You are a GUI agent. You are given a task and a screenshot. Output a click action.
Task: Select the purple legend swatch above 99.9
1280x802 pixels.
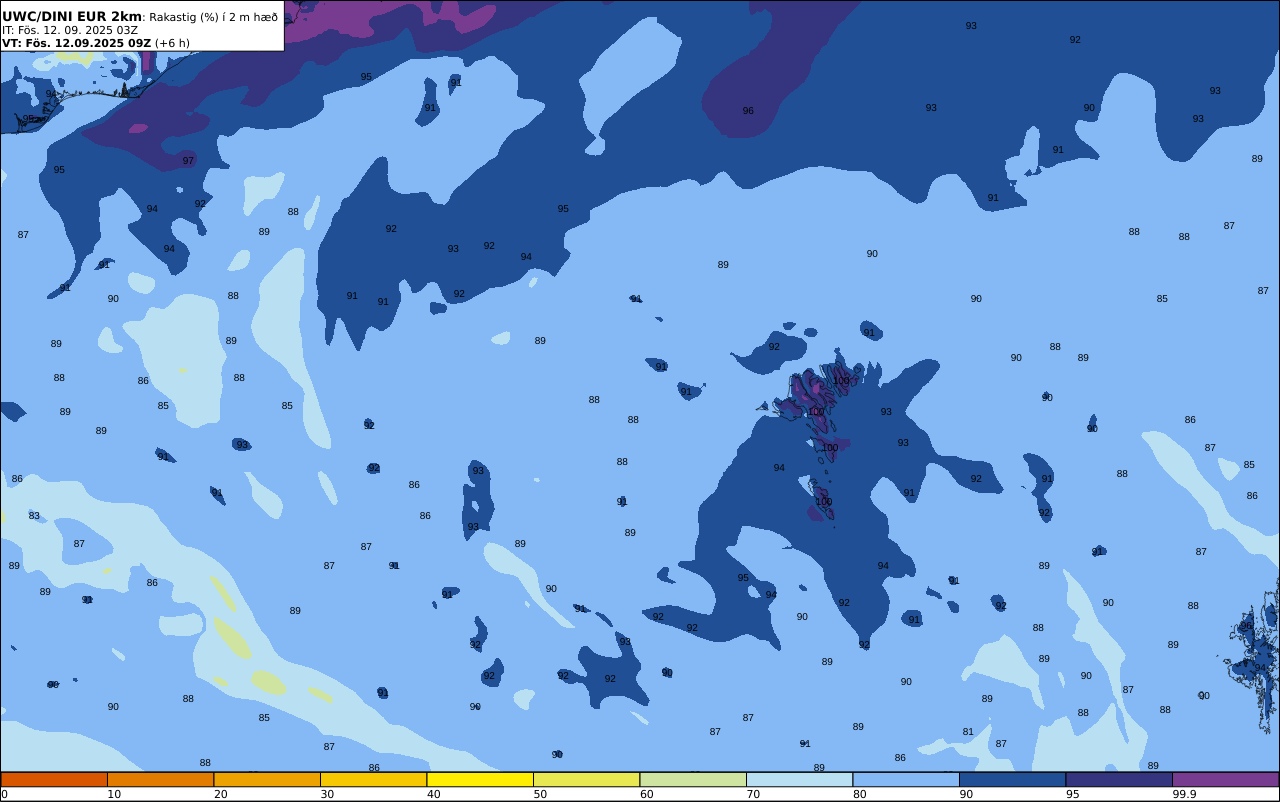(1225, 779)
